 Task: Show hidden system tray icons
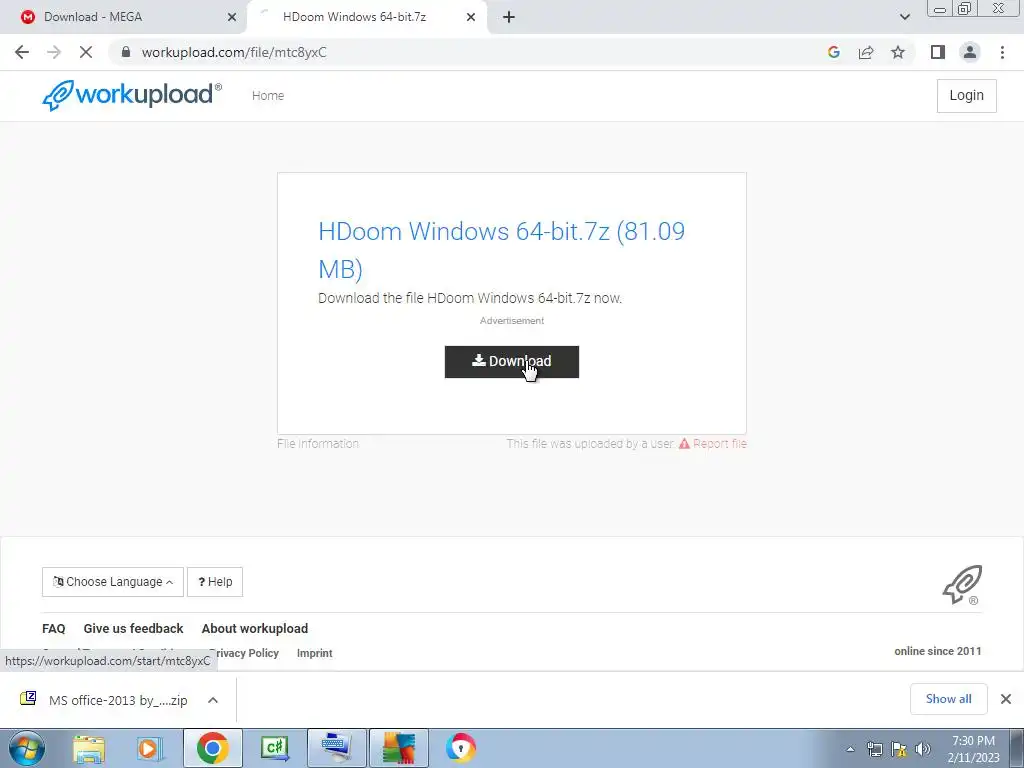coord(850,750)
